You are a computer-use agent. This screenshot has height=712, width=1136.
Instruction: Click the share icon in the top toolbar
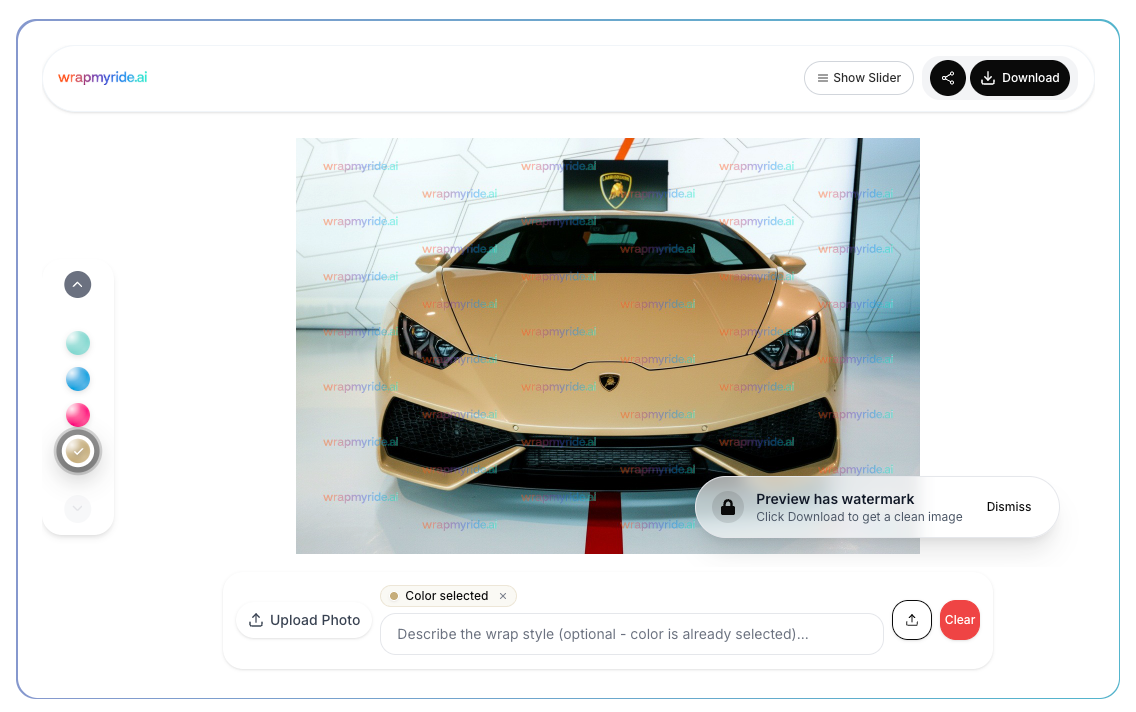pyautogui.click(x=947, y=77)
